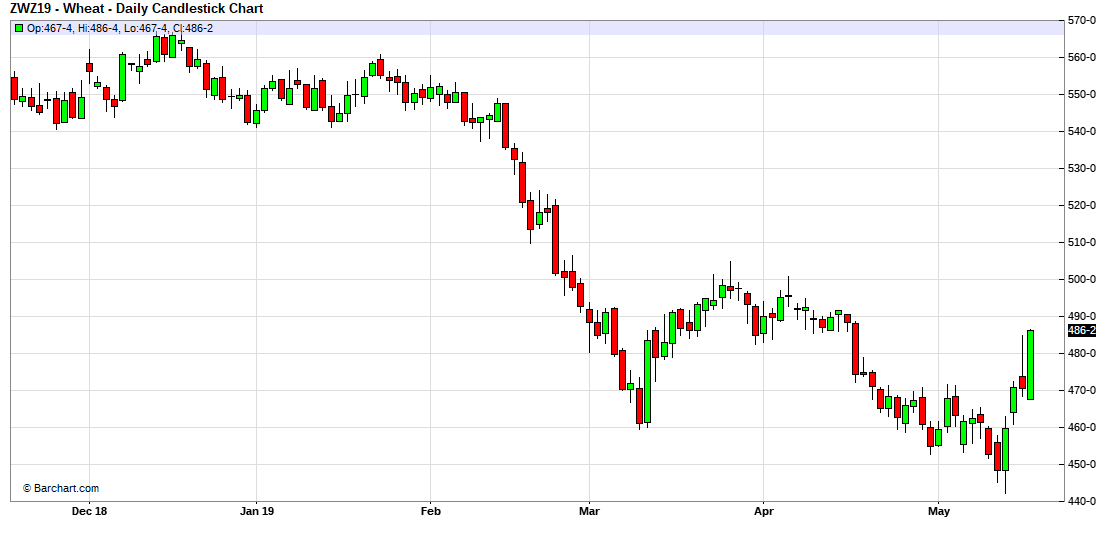Click the May candle with the lowest wick
The height and width of the screenshot is (542, 1106).
[1005, 450]
